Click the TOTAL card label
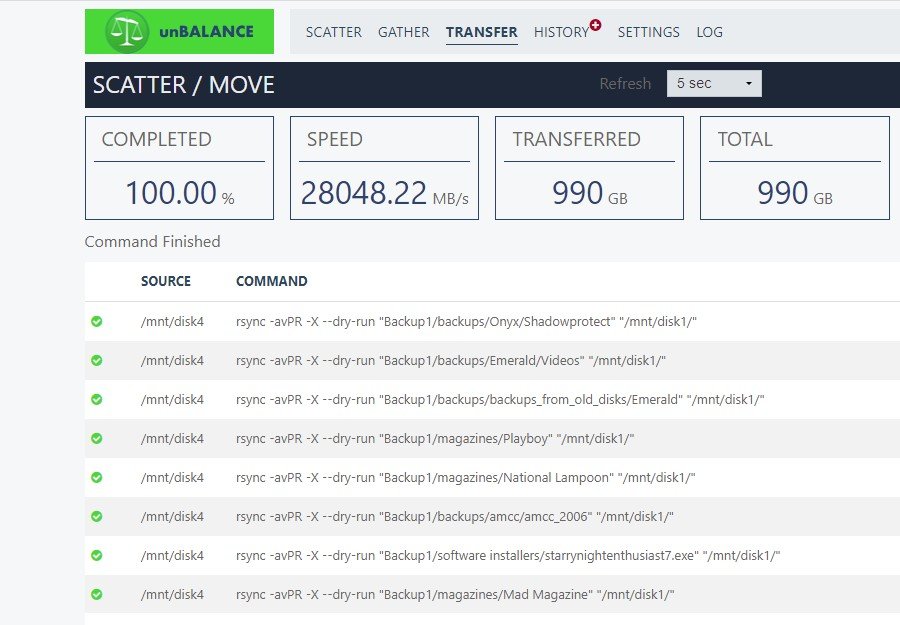 click(745, 139)
